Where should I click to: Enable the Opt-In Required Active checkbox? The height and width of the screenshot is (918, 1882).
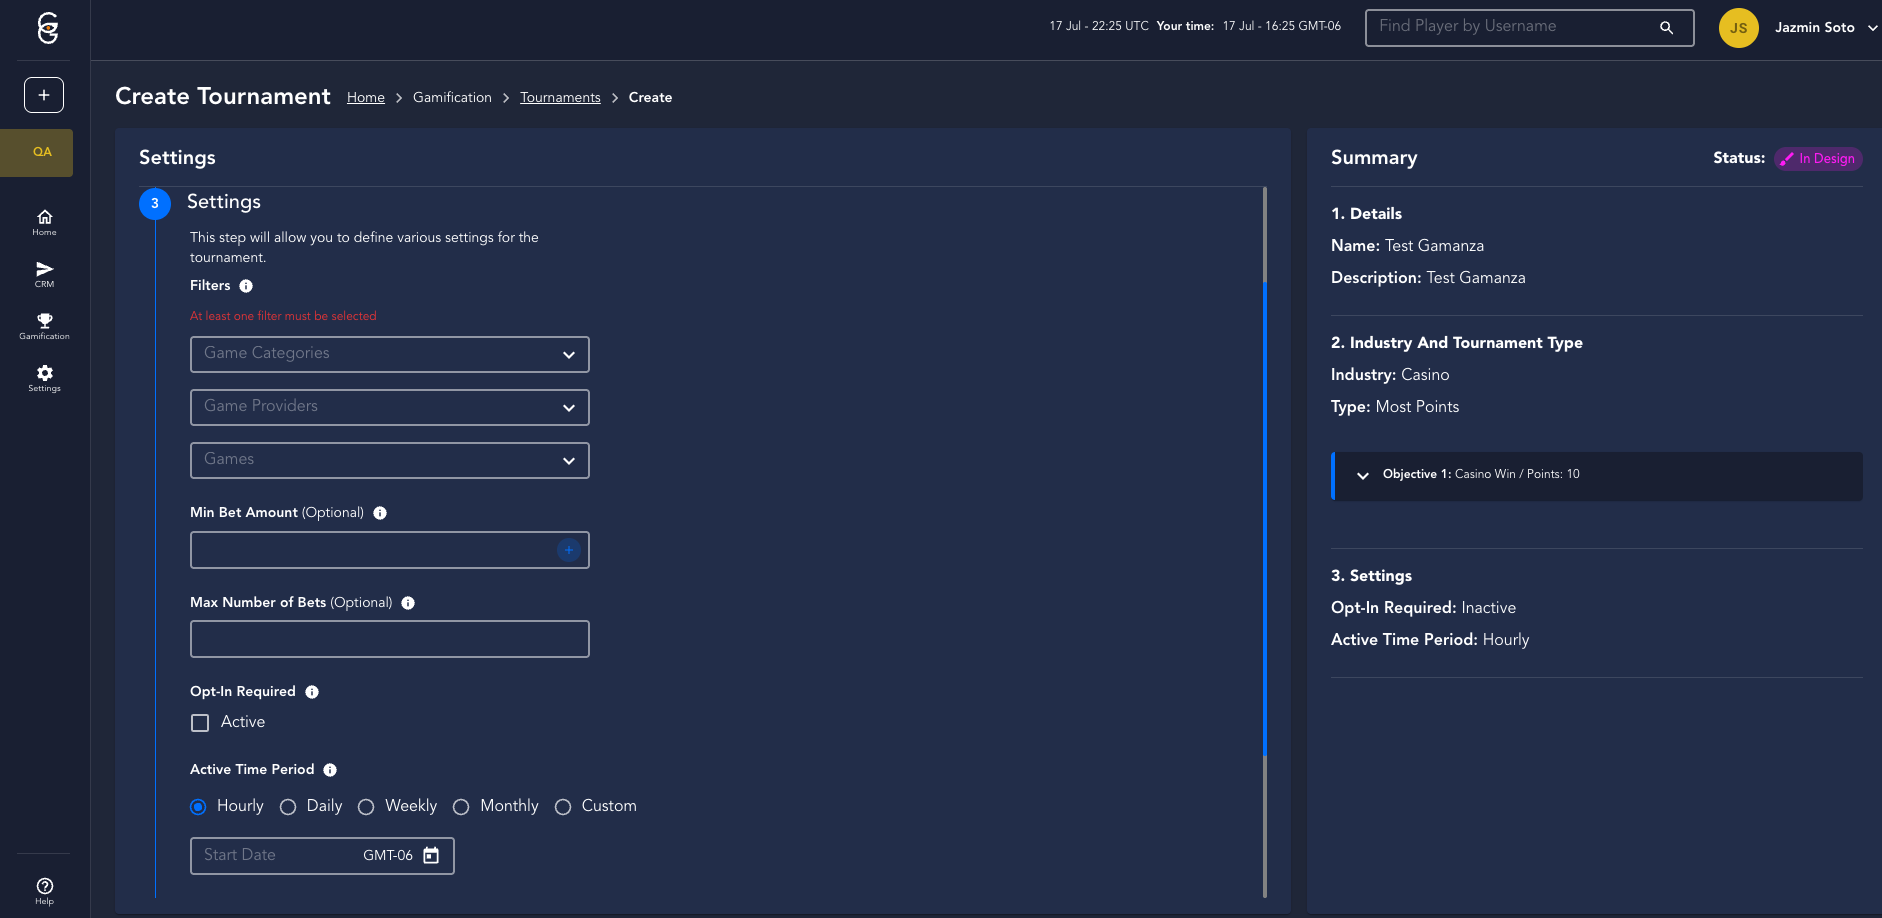pos(200,723)
